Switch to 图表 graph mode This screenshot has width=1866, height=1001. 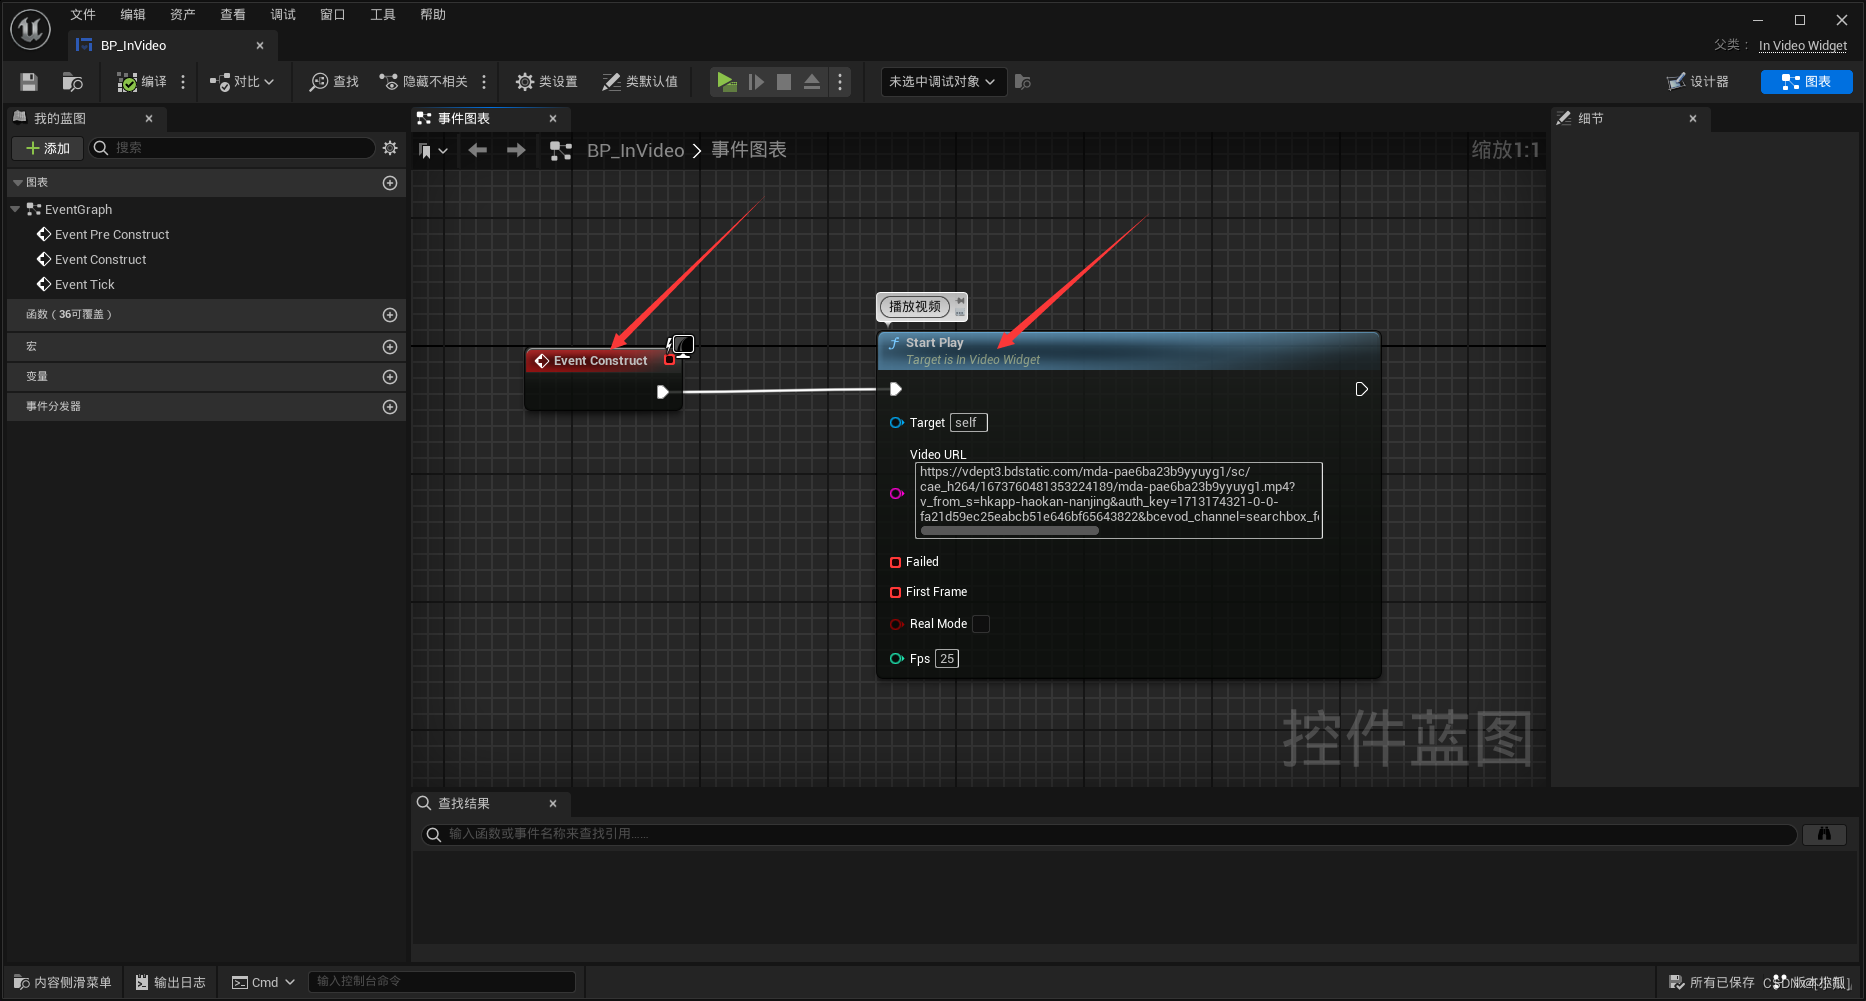1806,82
